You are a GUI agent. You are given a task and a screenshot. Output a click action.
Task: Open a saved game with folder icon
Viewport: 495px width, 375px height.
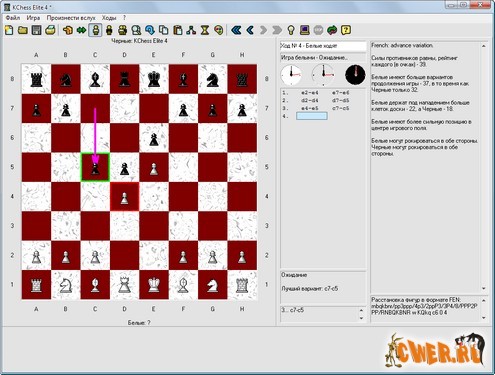(23, 30)
